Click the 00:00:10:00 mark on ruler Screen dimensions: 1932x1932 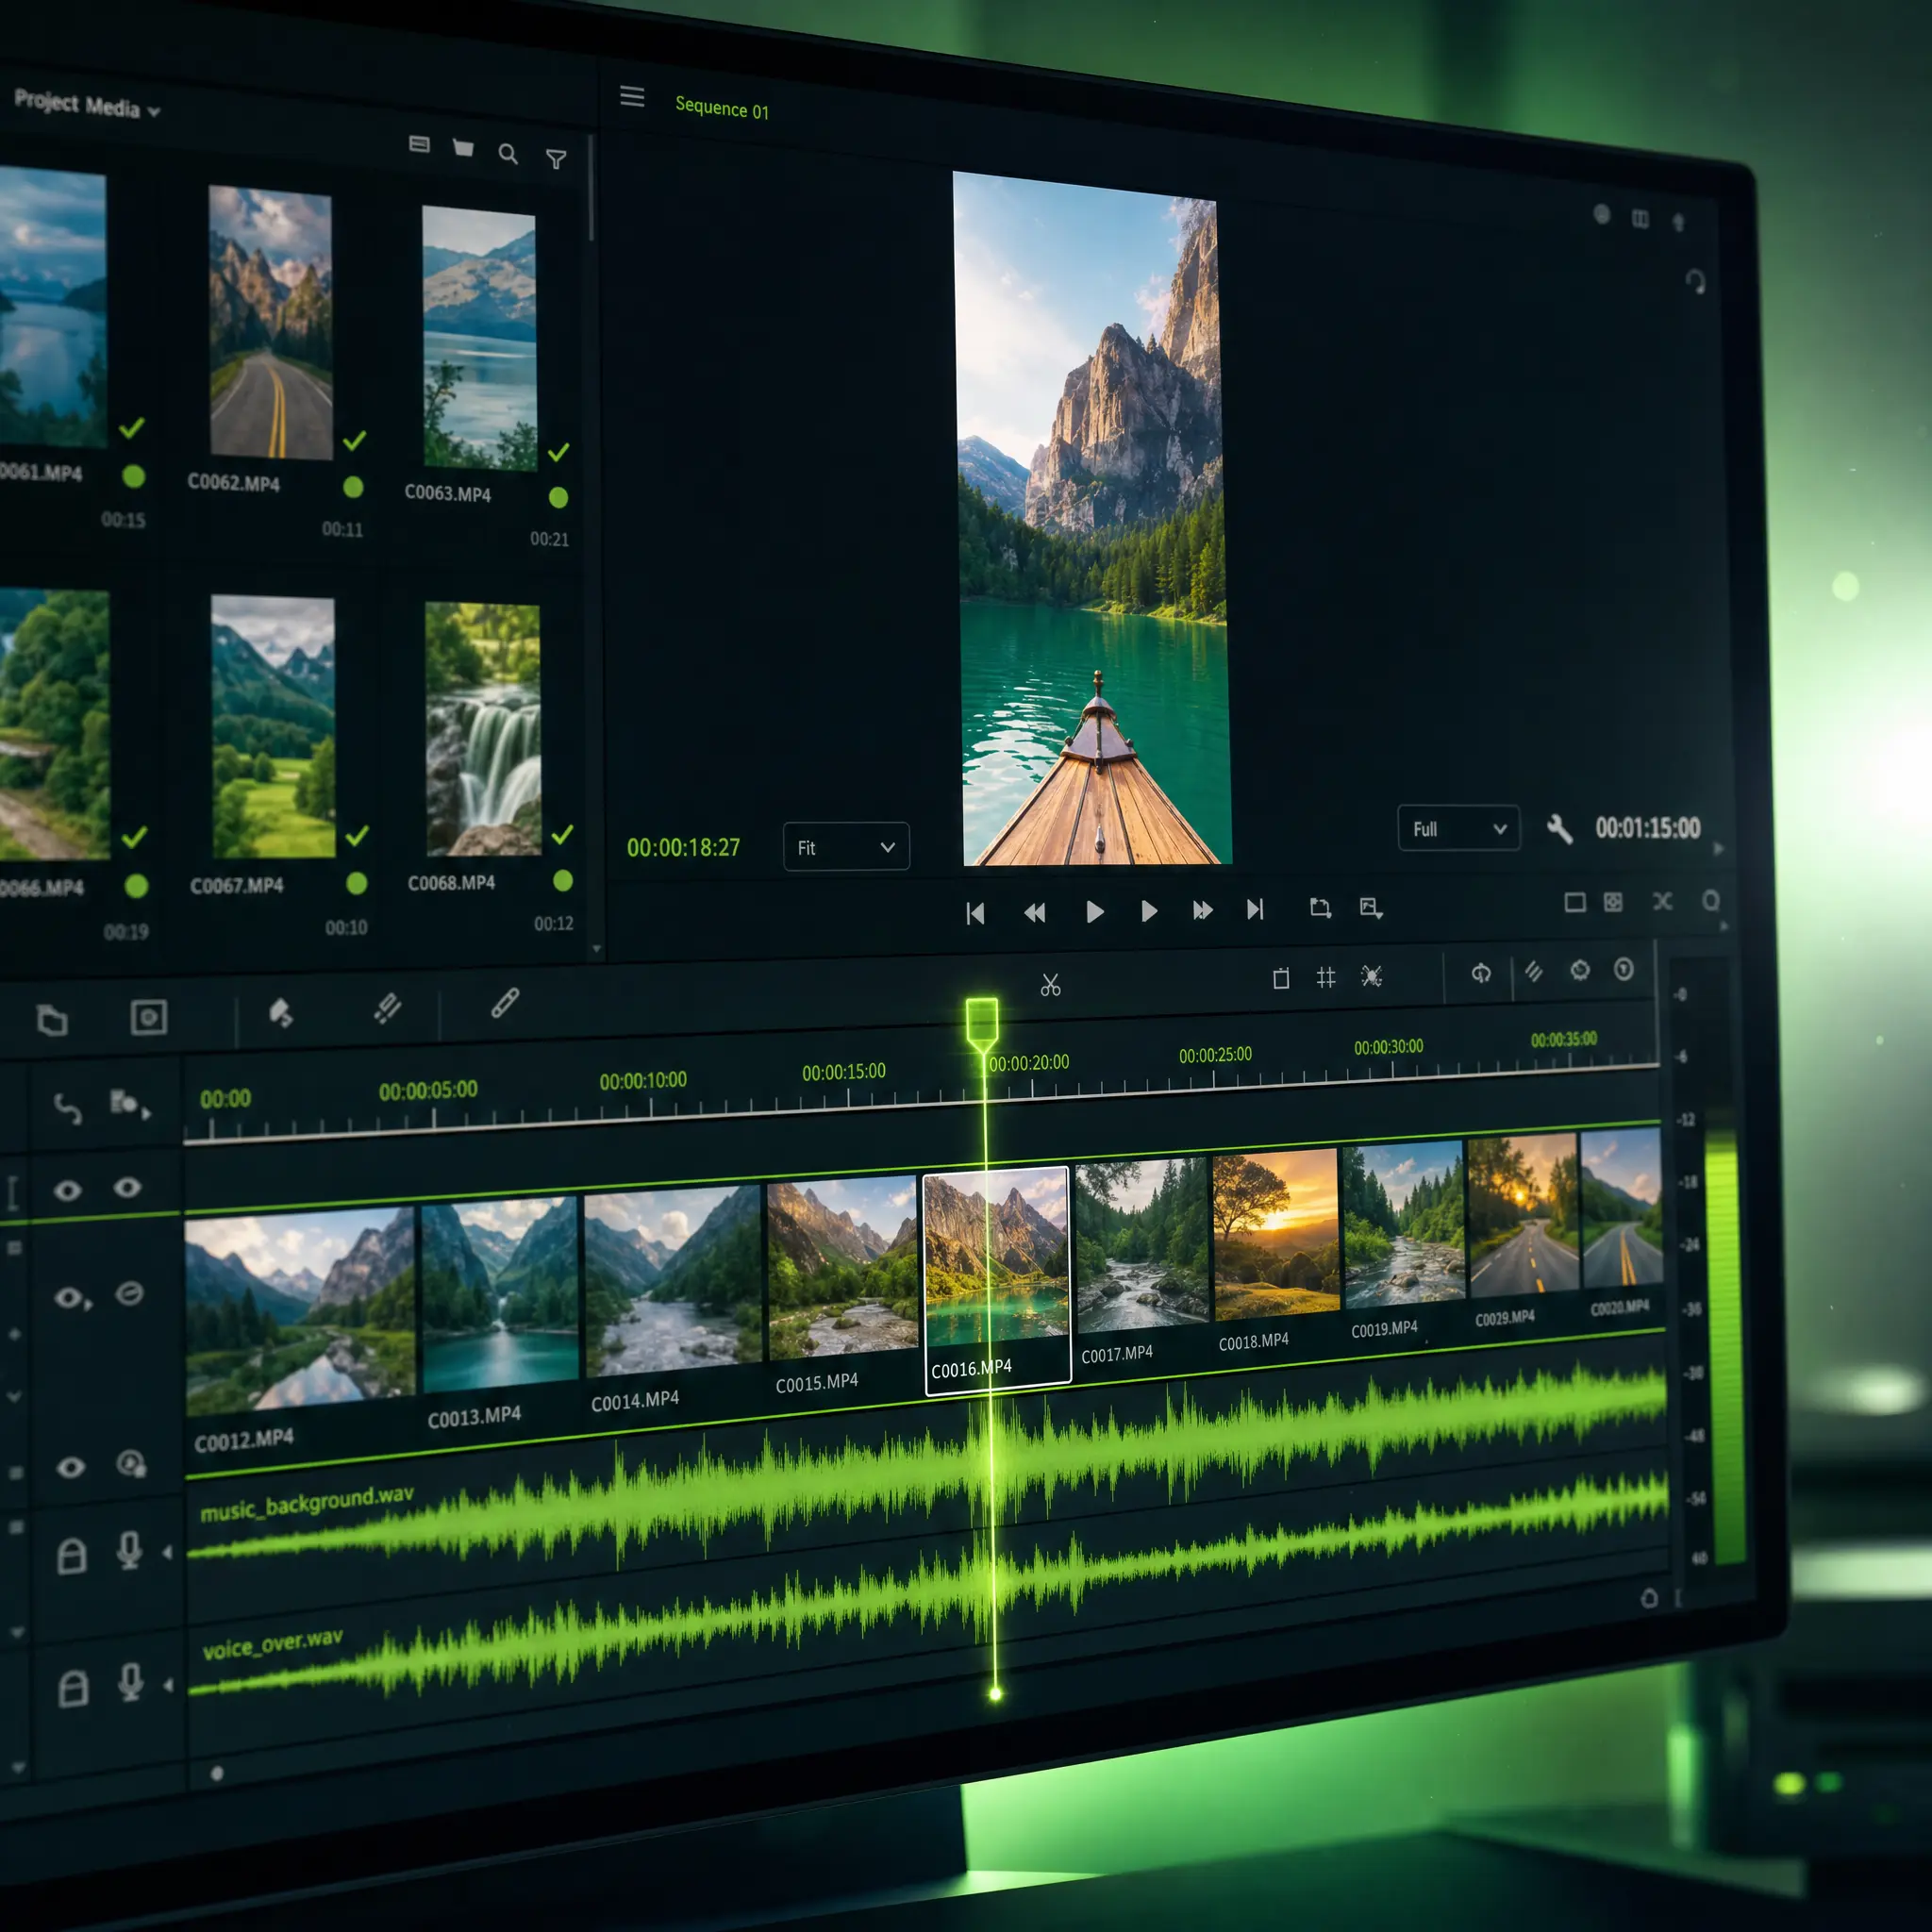coord(643,1081)
